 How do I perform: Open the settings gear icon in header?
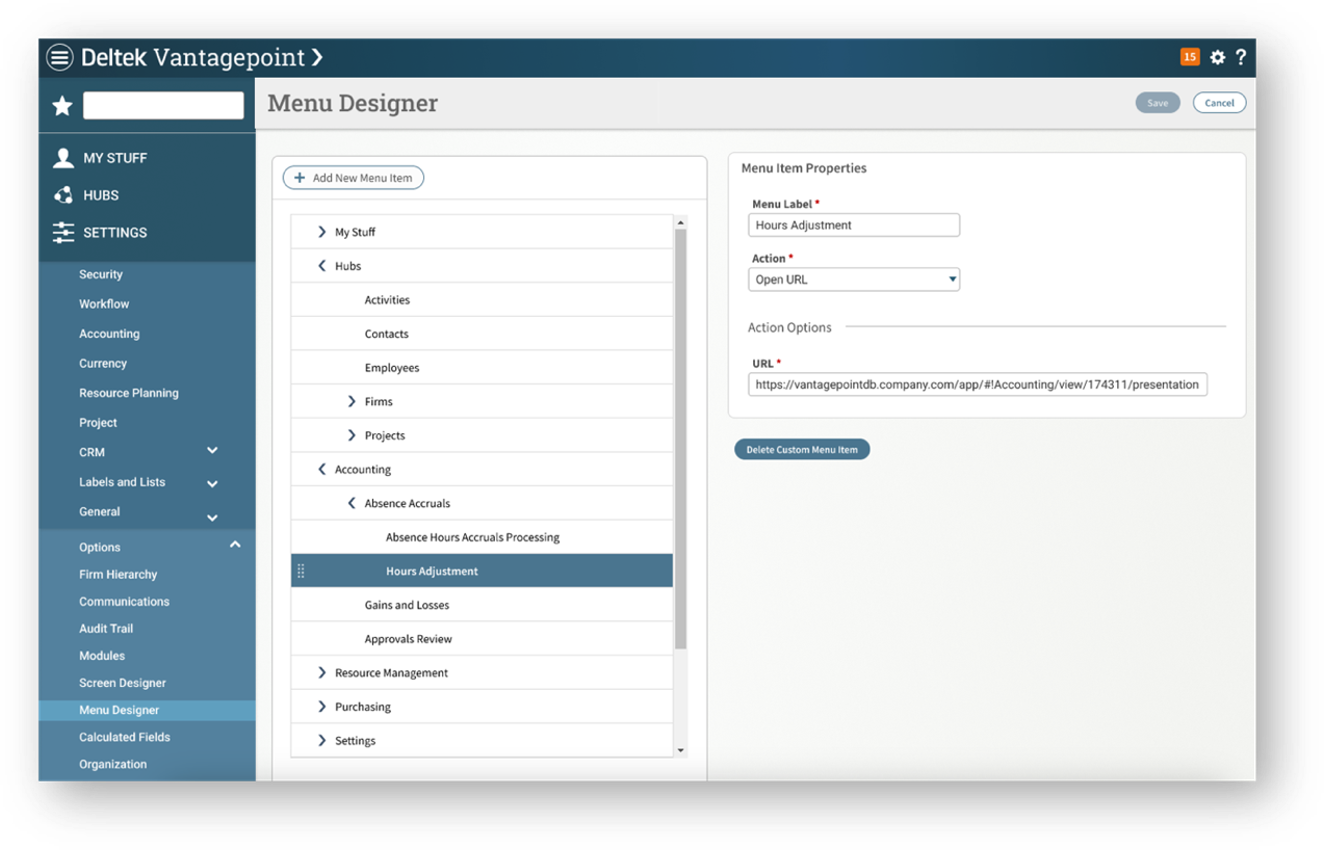[x=1217, y=58]
